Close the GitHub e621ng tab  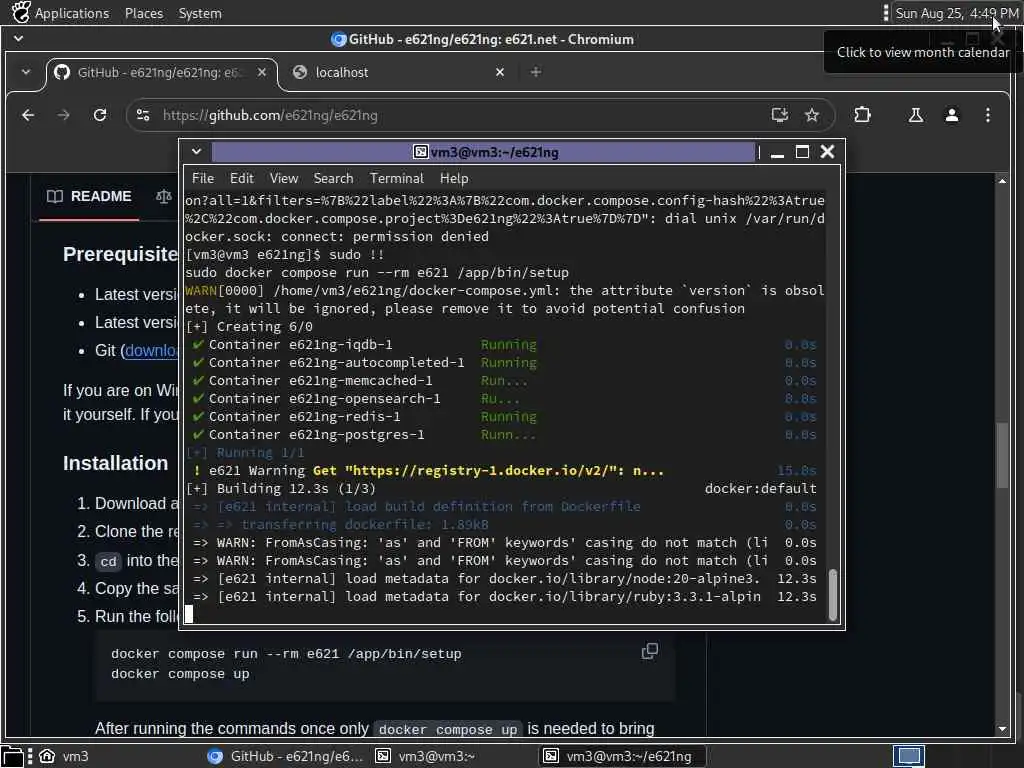click(262, 72)
